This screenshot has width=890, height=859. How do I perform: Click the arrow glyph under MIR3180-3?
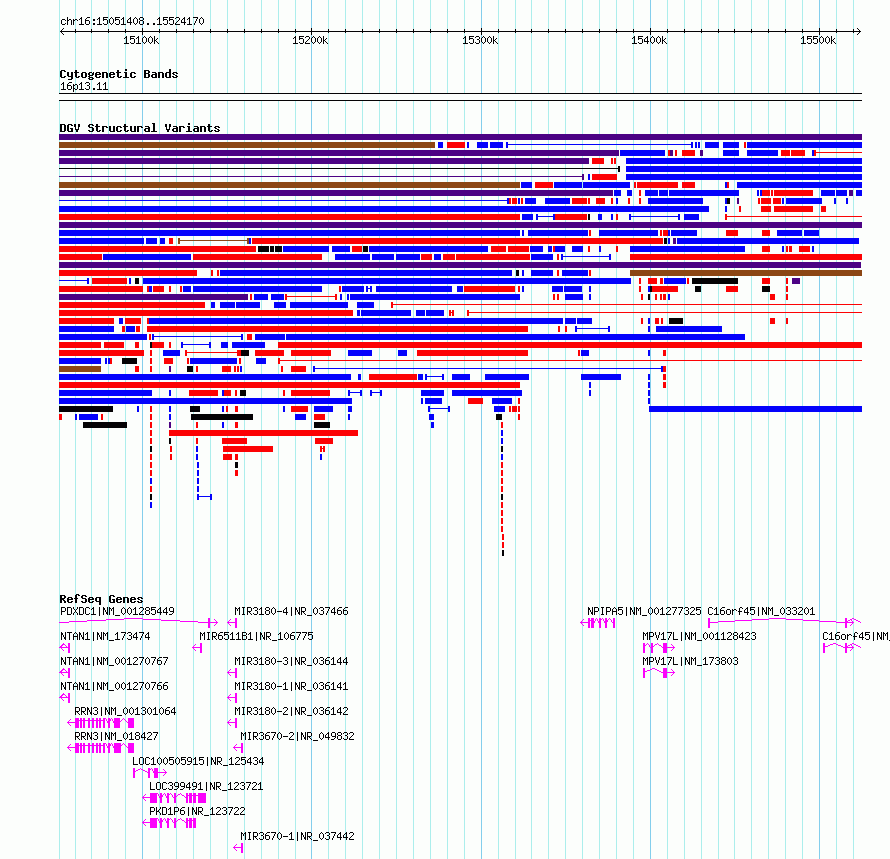click(232, 673)
